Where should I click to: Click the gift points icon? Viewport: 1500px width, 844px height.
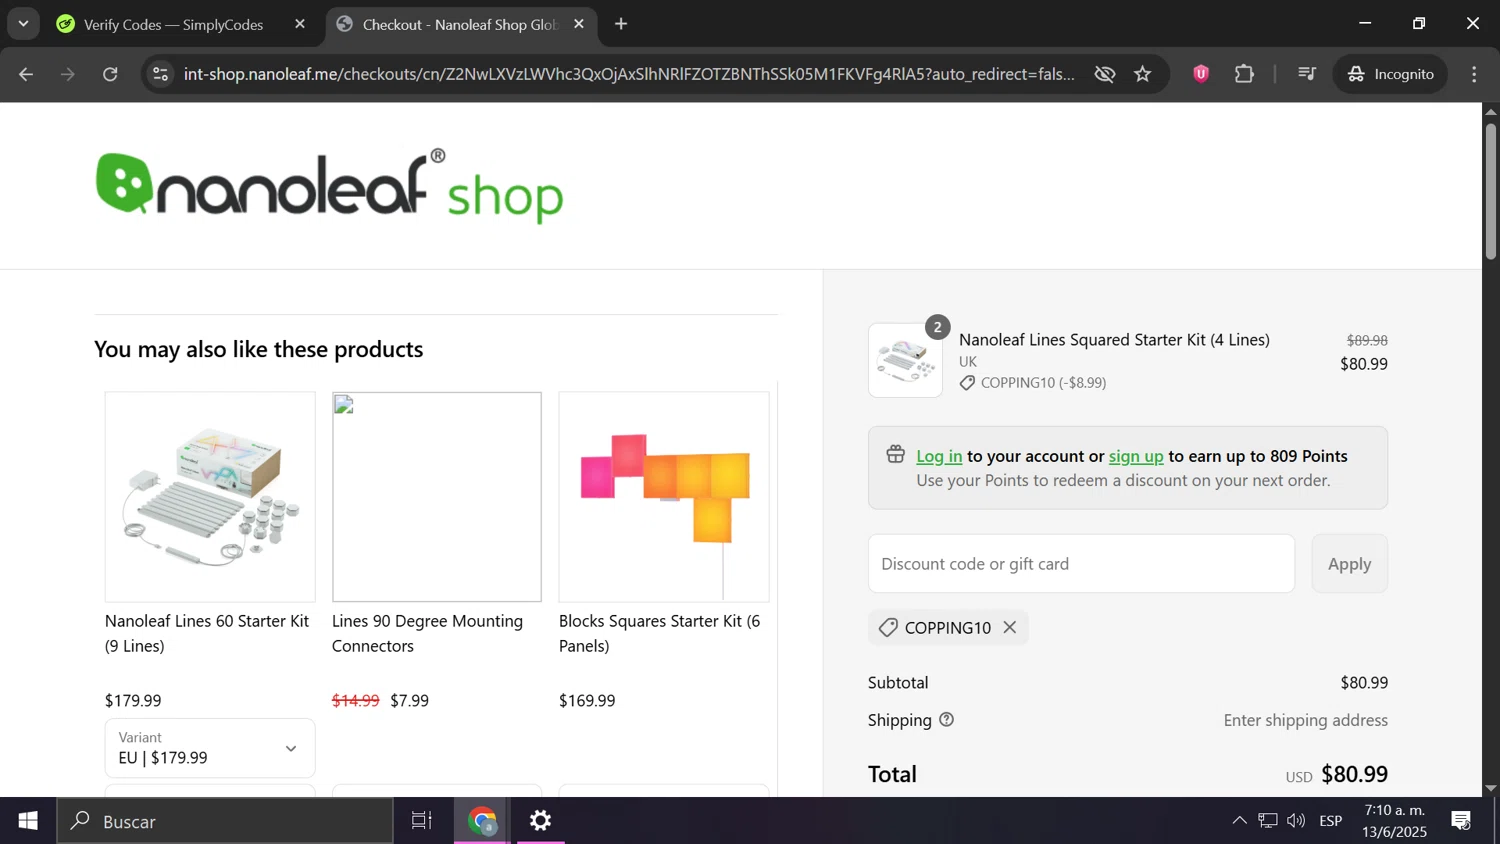tap(895, 455)
